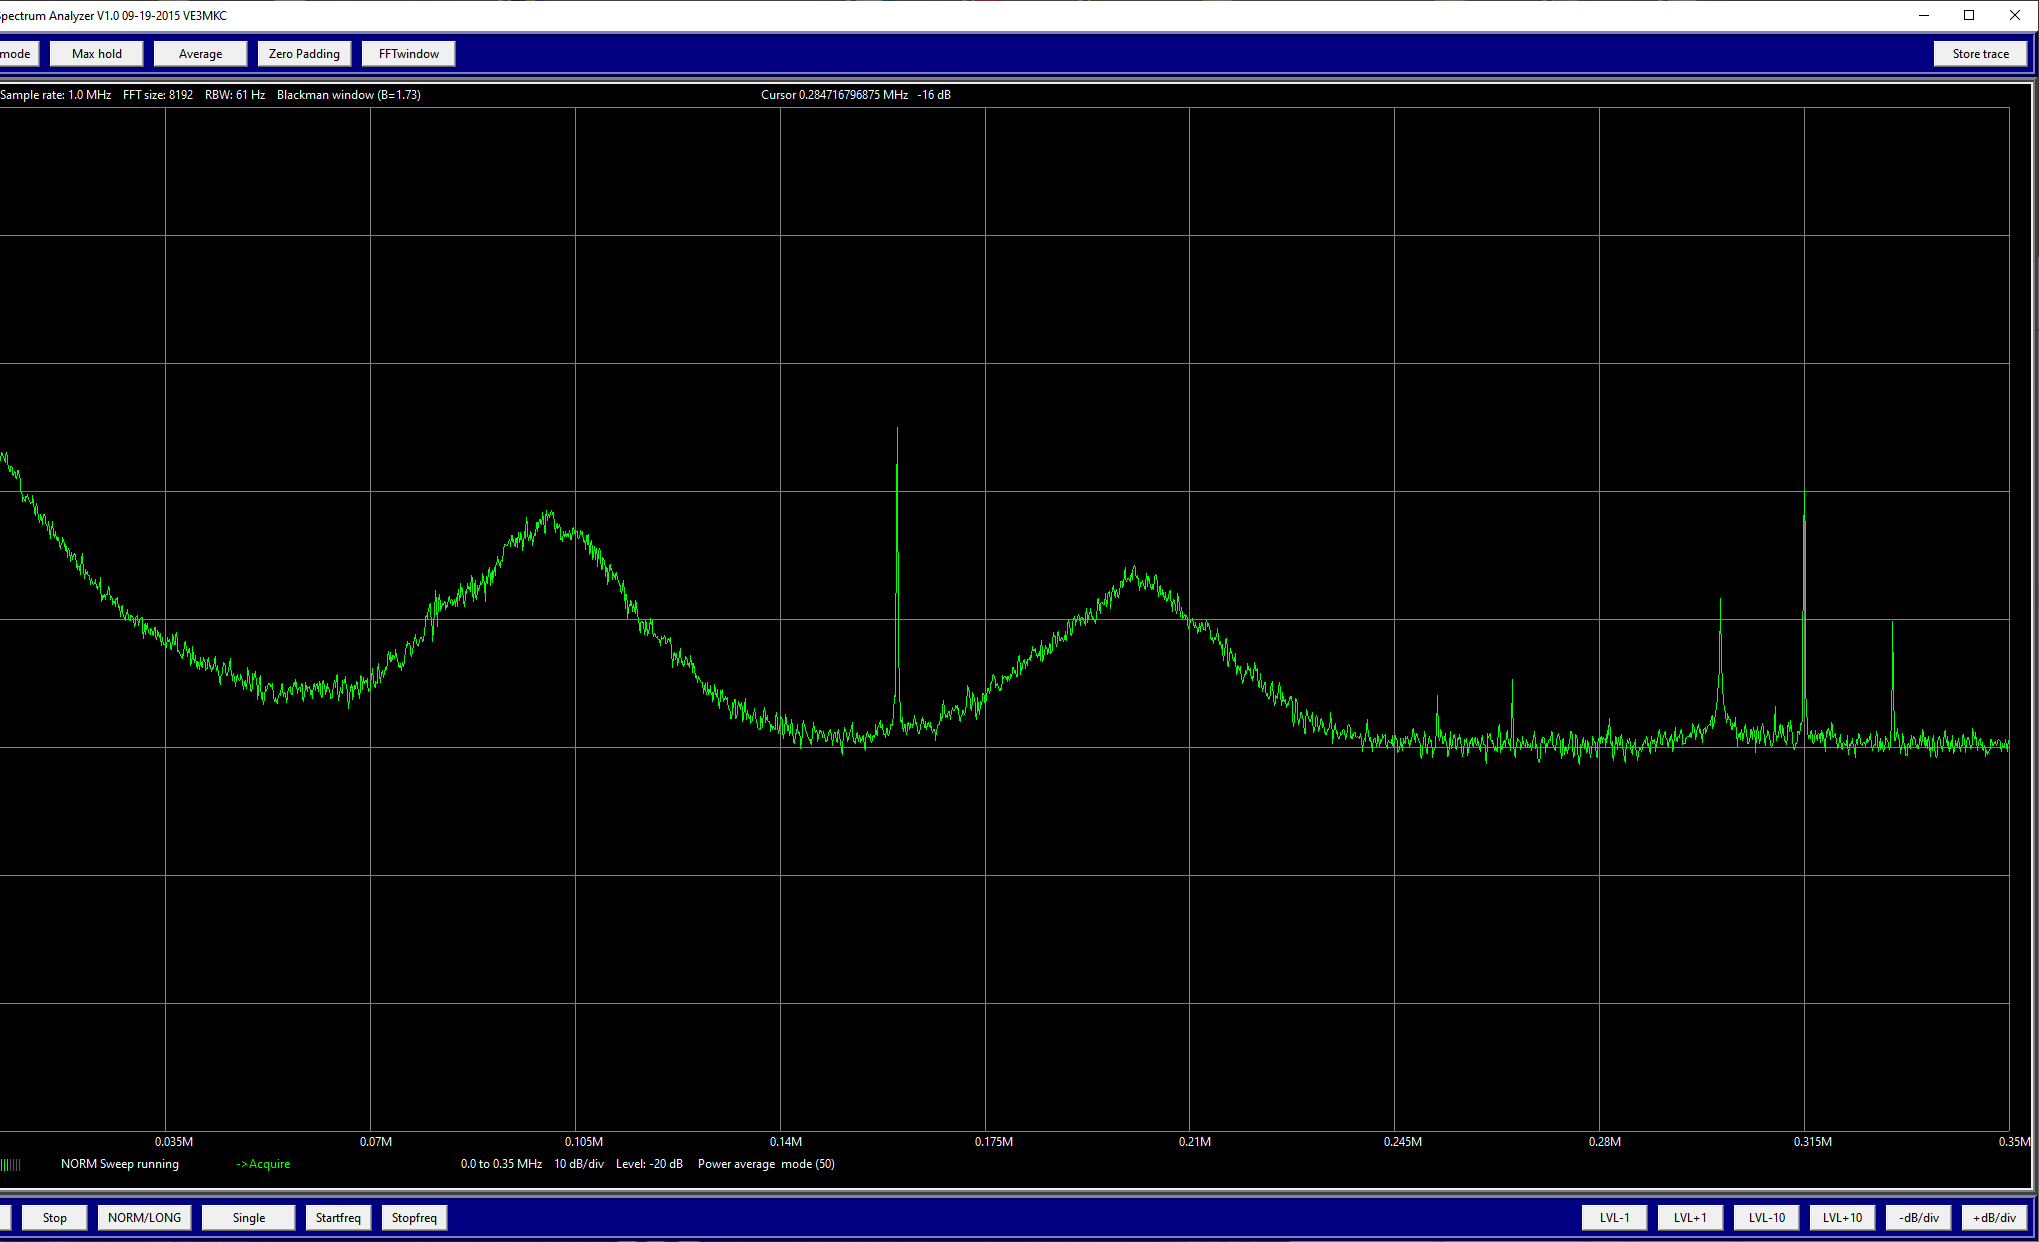Click the '0.0 to 0.35 MHz' range text
2039x1242 pixels.
click(501, 1164)
